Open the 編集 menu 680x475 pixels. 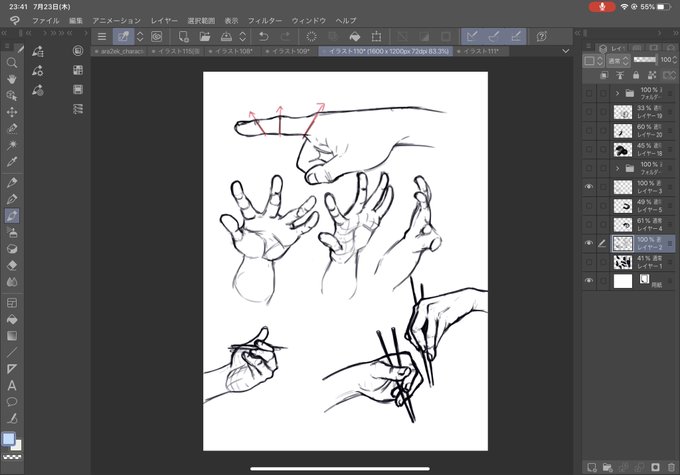pyautogui.click(x=75, y=20)
